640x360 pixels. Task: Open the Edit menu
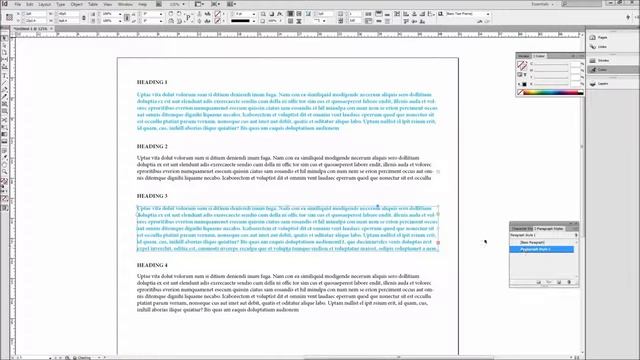coord(30,4)
